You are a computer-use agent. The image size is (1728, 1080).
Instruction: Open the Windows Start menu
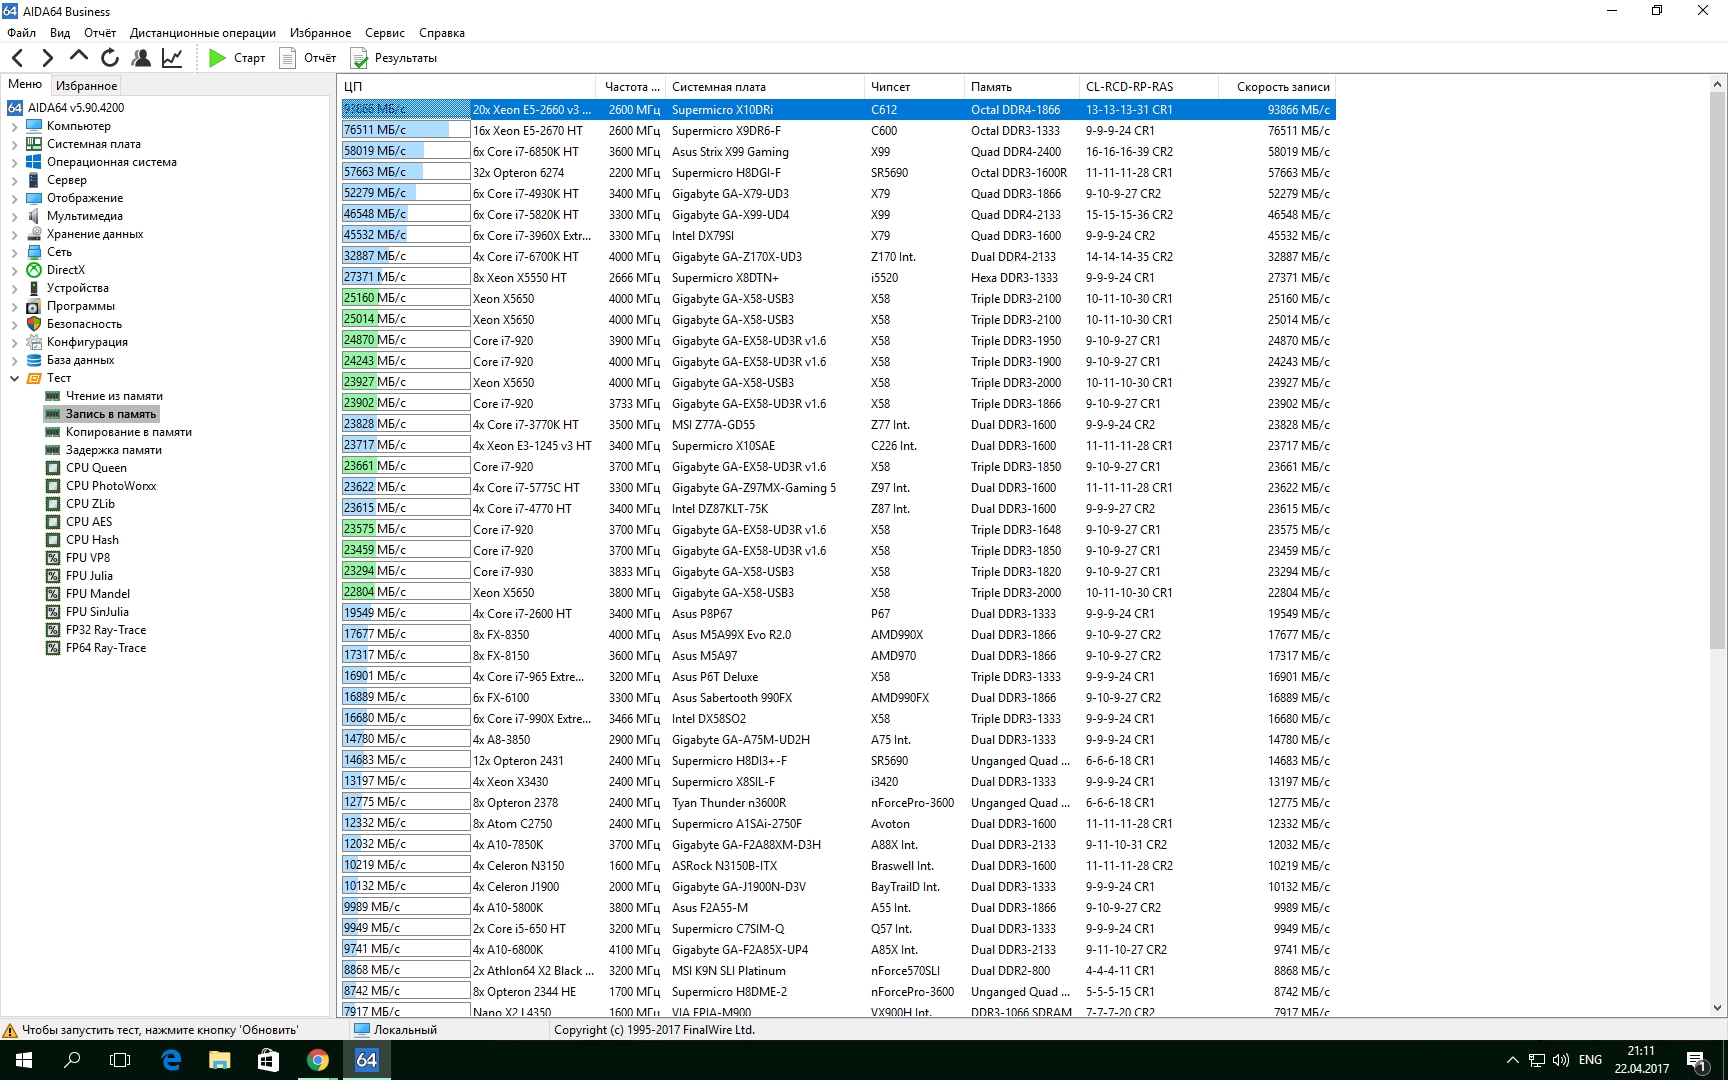[x=24, y=1060]
